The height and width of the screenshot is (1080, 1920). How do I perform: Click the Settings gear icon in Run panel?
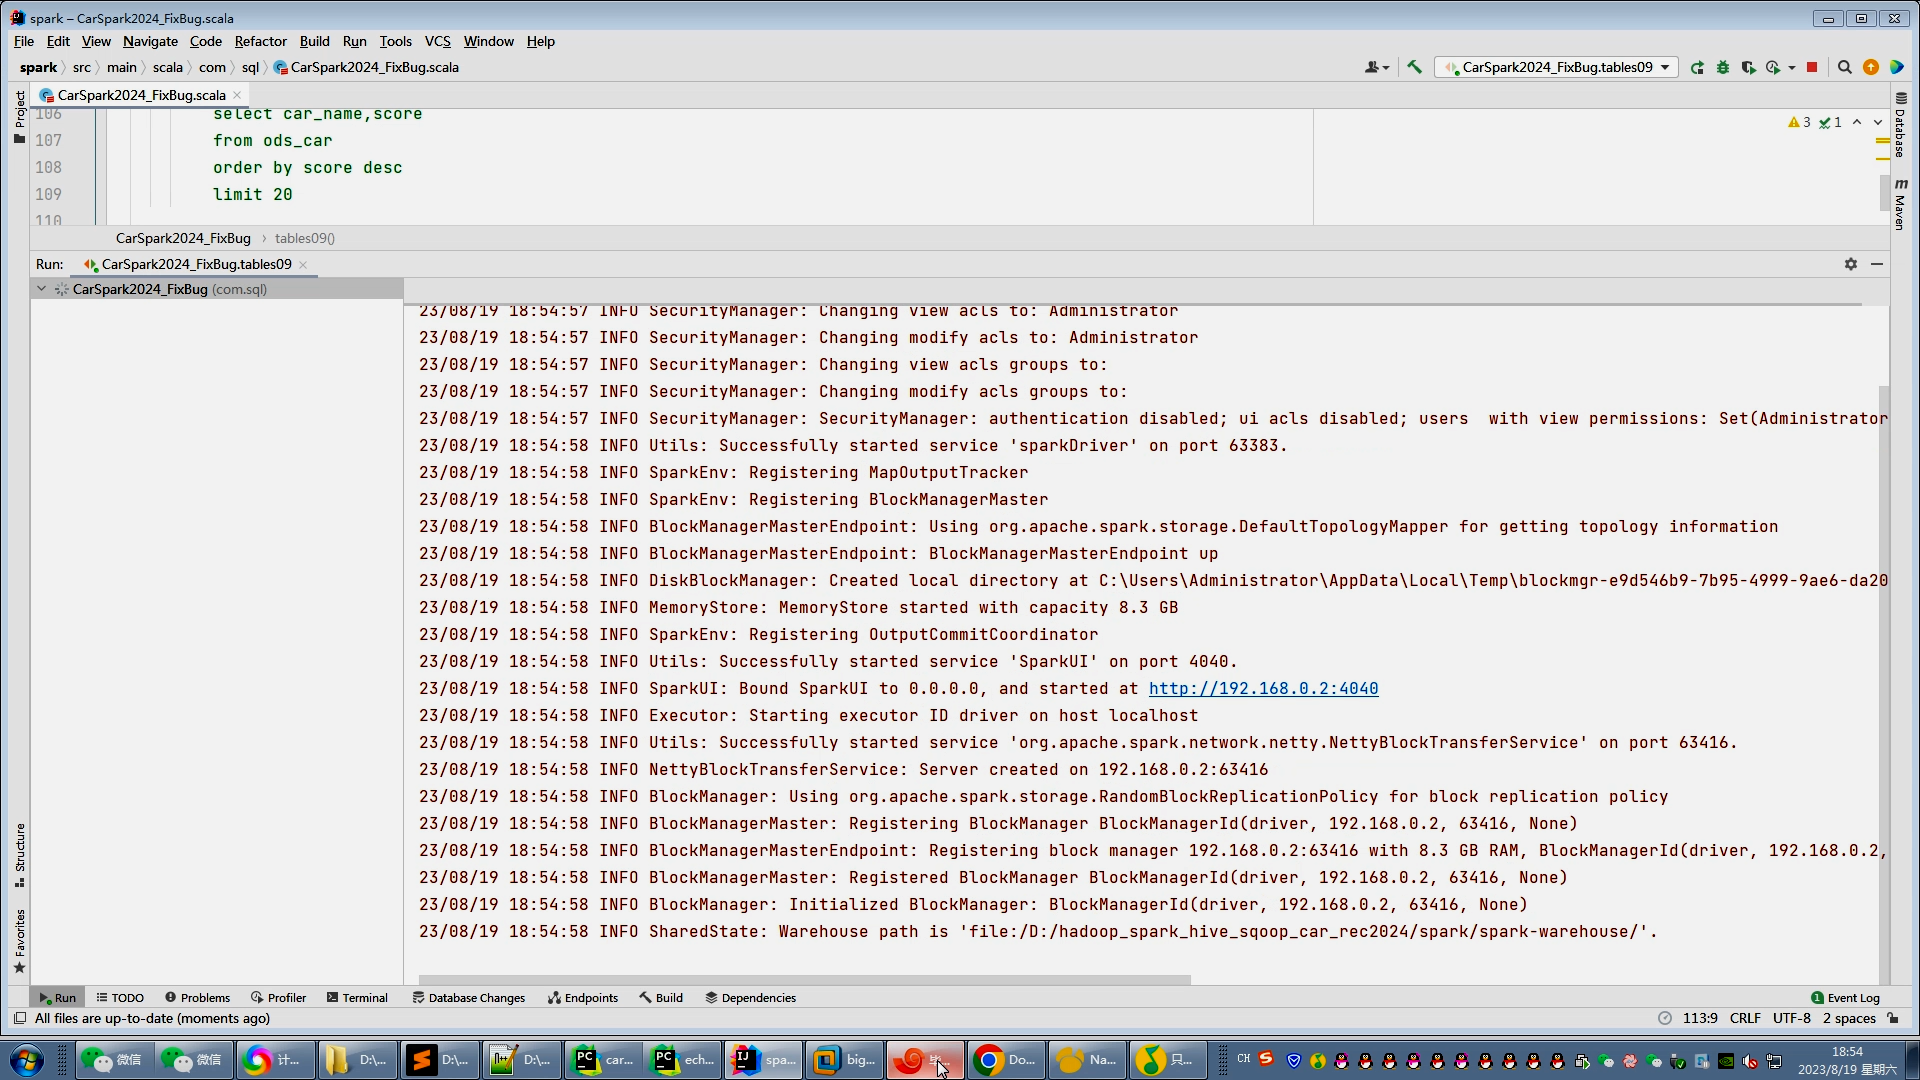tap(1851, 262)
